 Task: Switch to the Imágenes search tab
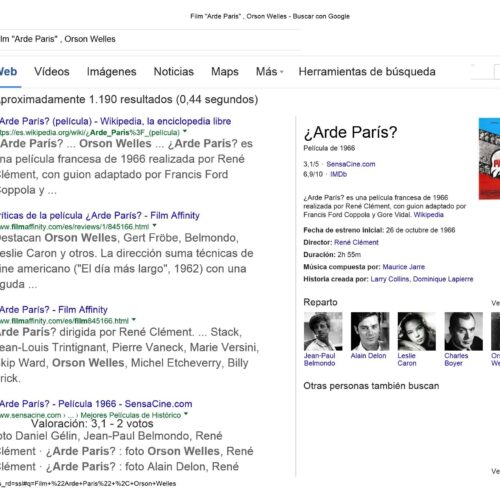click(111, 72)
